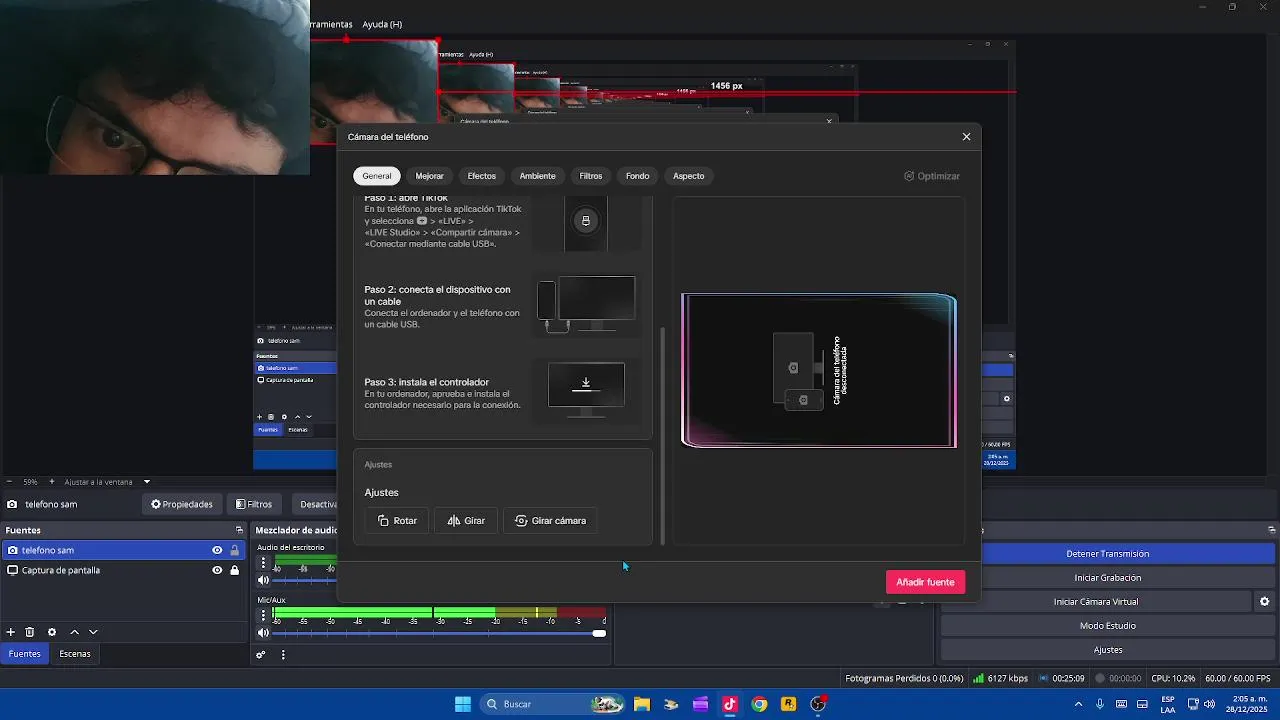Switch to the Ambiente tab
1280x720 pixels.
[538, 176]
